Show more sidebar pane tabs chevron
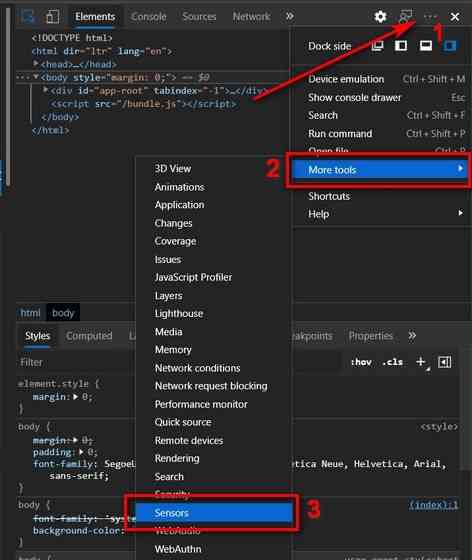This screenshot has height=560, width=472. 412,336
